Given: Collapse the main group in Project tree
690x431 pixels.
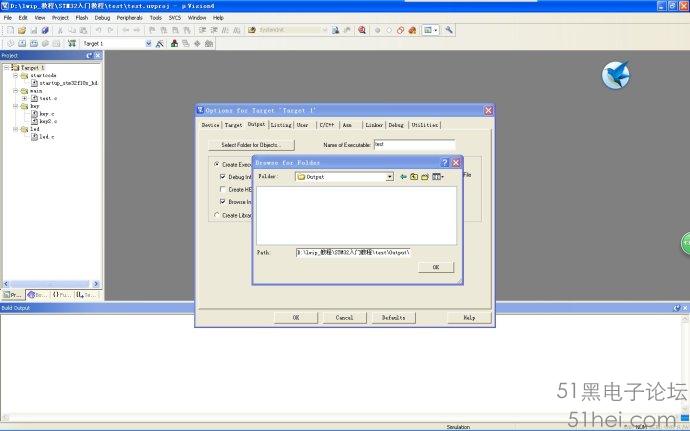Looking at the screenshot, I should click(x=15, y=91).
